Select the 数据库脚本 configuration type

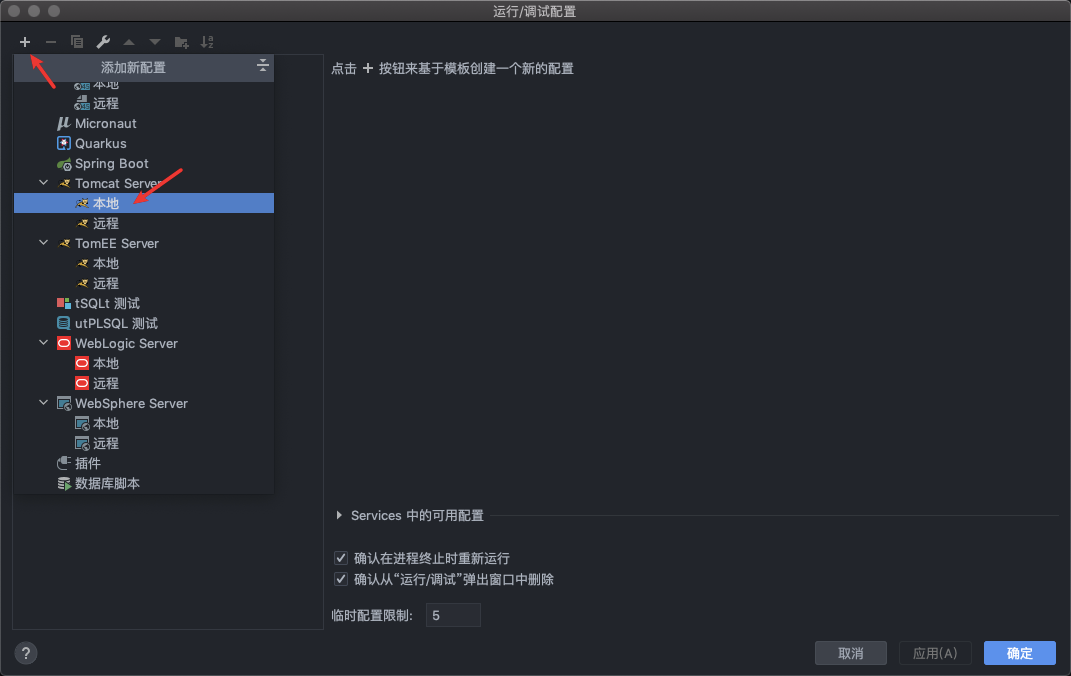click(143, 483)
